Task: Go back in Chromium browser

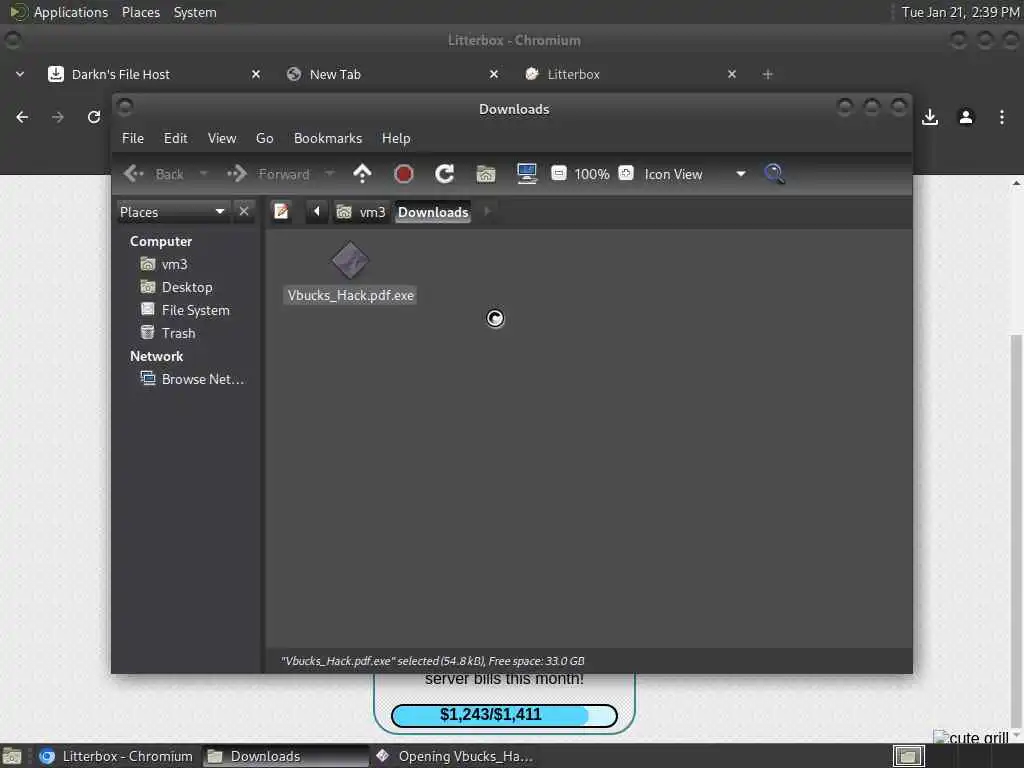Action: point(22,117)
